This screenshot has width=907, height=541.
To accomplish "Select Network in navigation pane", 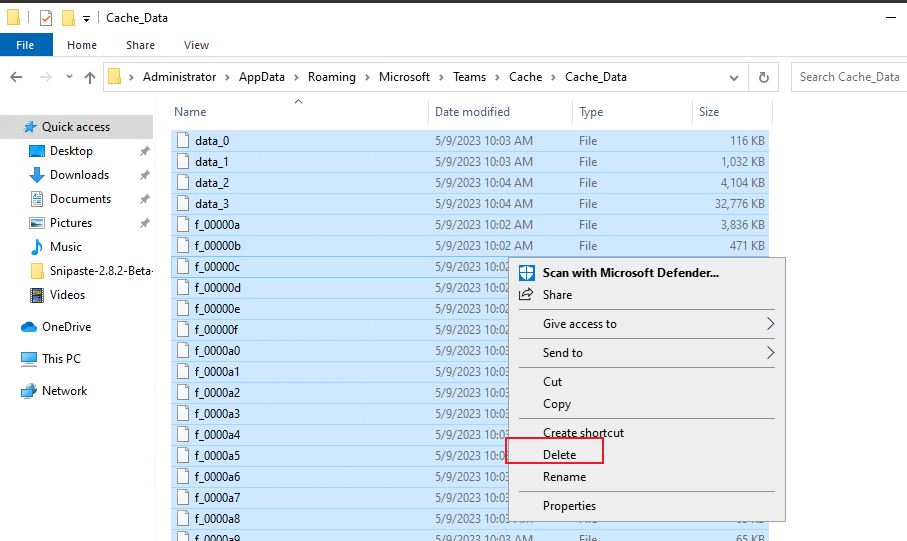I will click(64, 391).
